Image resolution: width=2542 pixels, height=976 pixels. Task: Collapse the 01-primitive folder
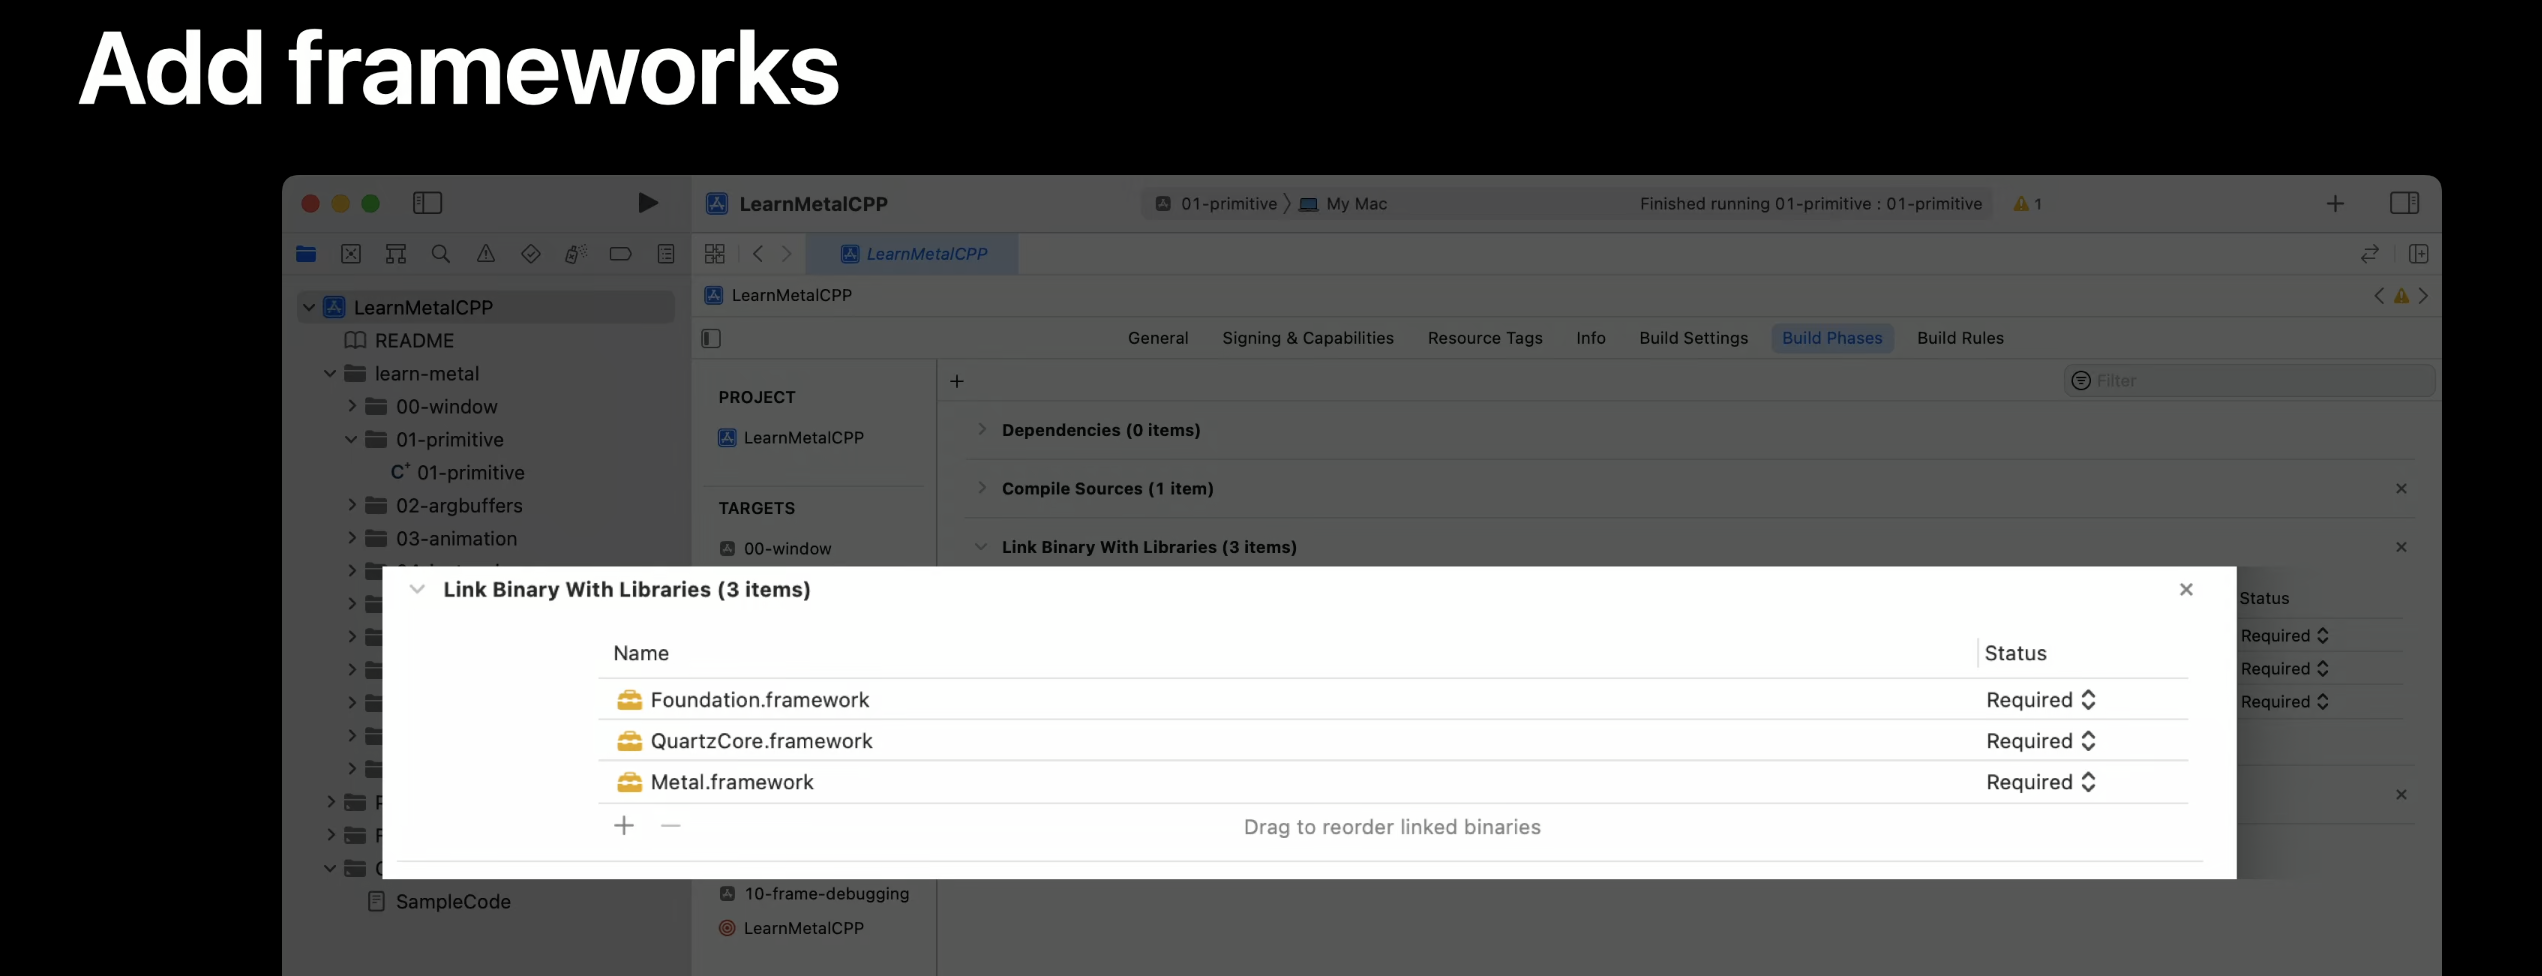(x=352, y=439)
